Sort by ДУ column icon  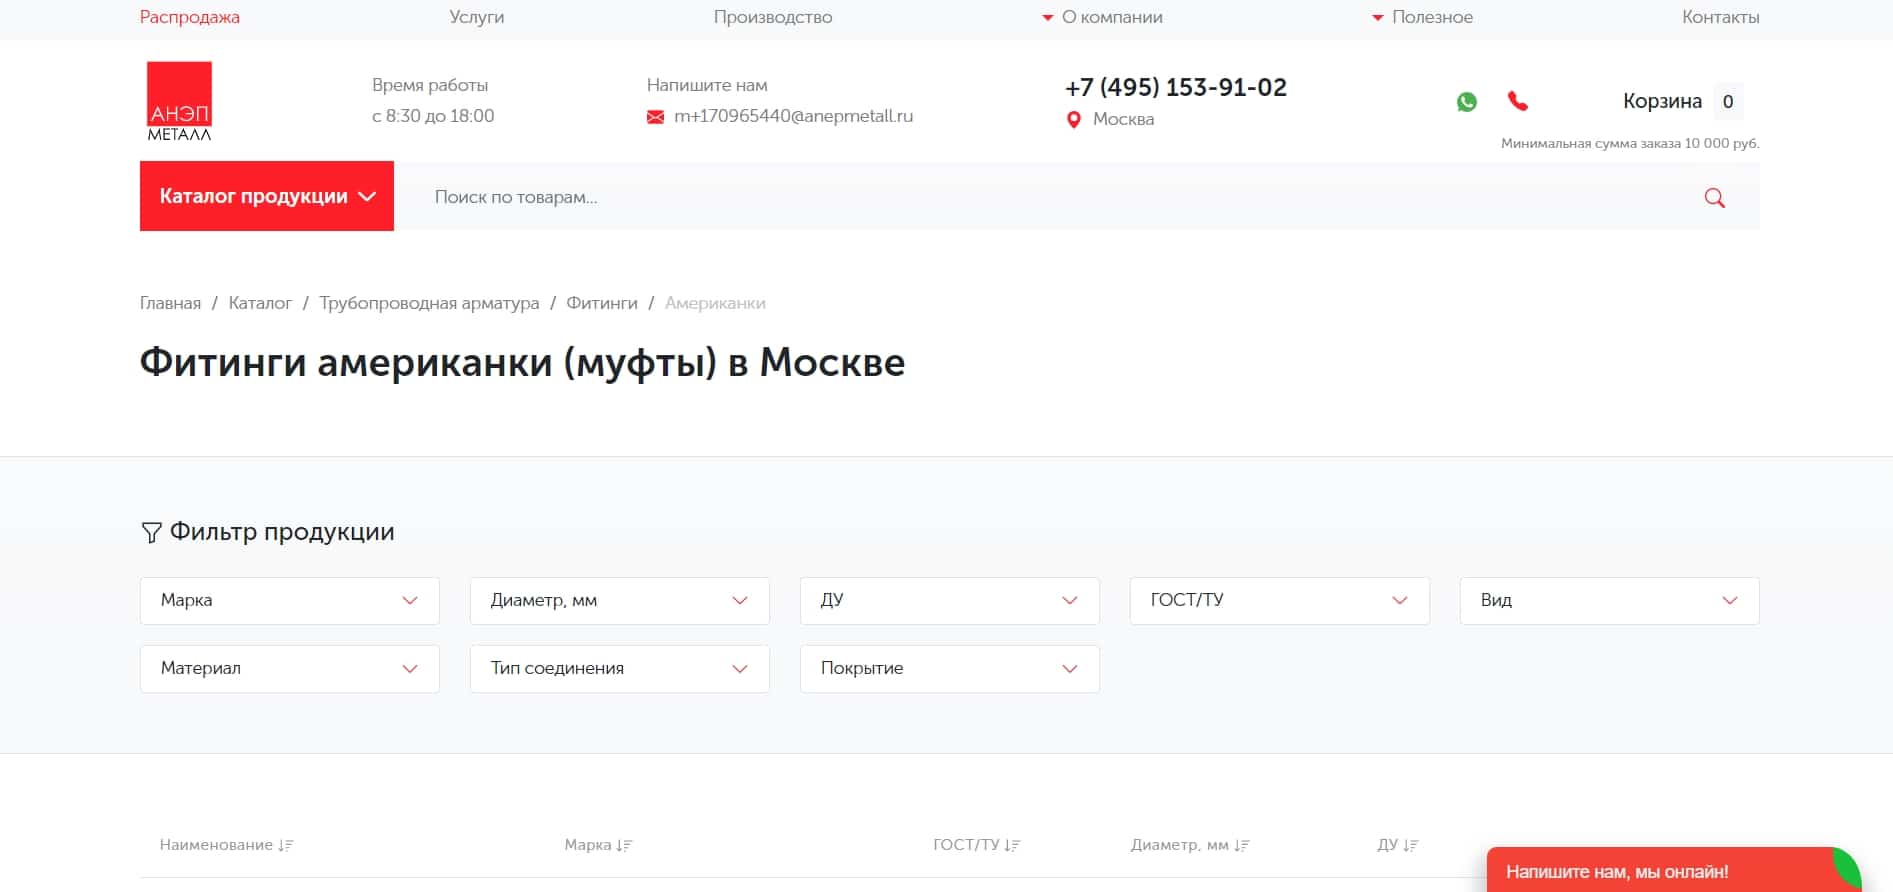(x=1411, y=845)
